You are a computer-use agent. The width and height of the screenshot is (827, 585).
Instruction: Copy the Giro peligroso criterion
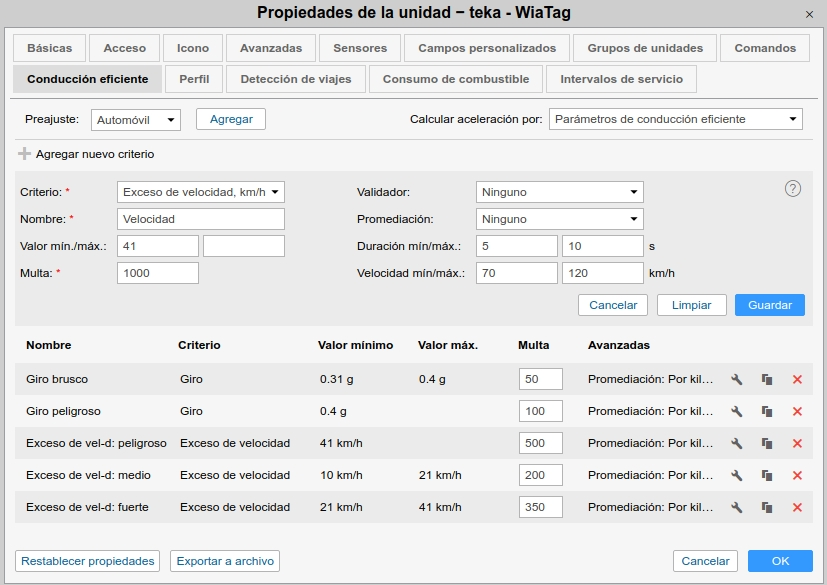767,411
